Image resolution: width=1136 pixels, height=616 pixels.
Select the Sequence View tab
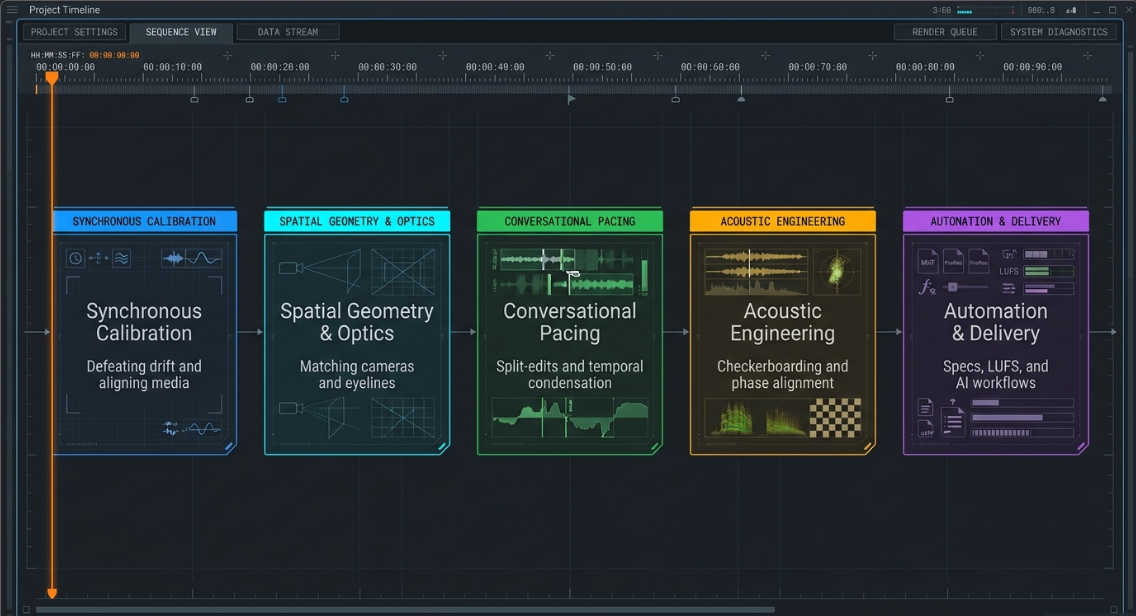click(181, 32)
